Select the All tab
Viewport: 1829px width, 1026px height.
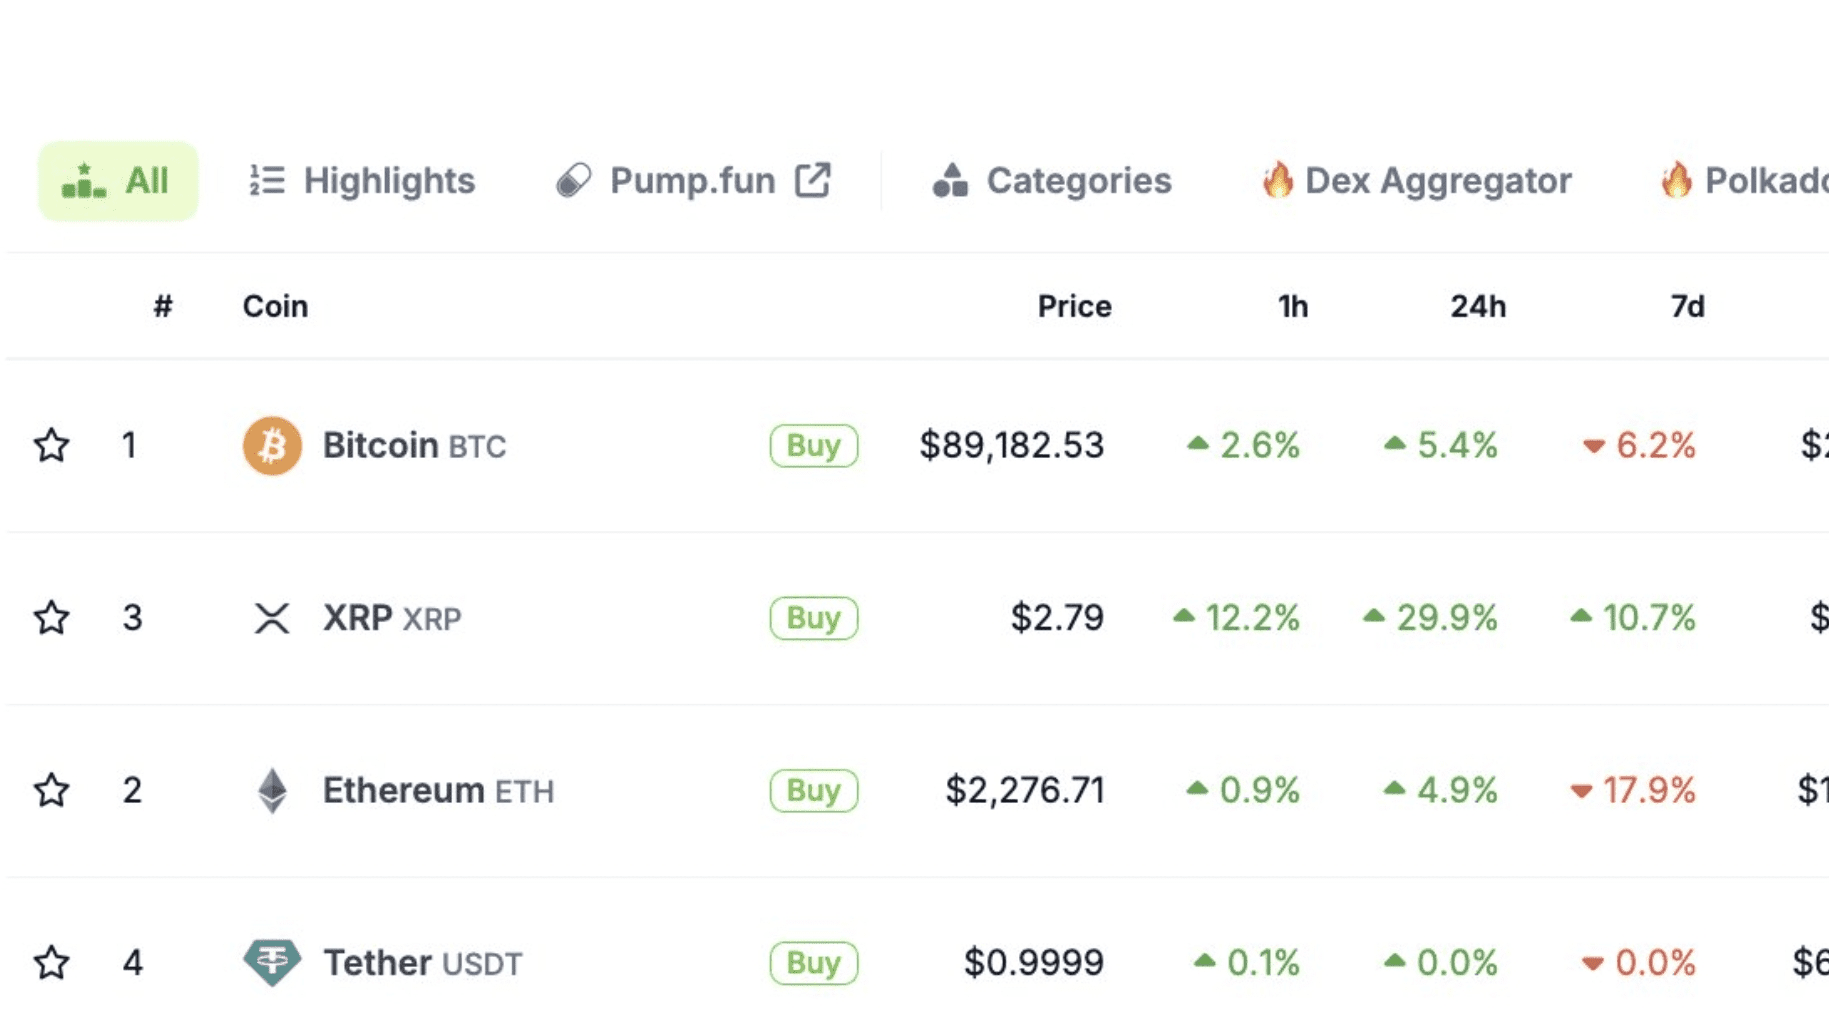point(117,180)
